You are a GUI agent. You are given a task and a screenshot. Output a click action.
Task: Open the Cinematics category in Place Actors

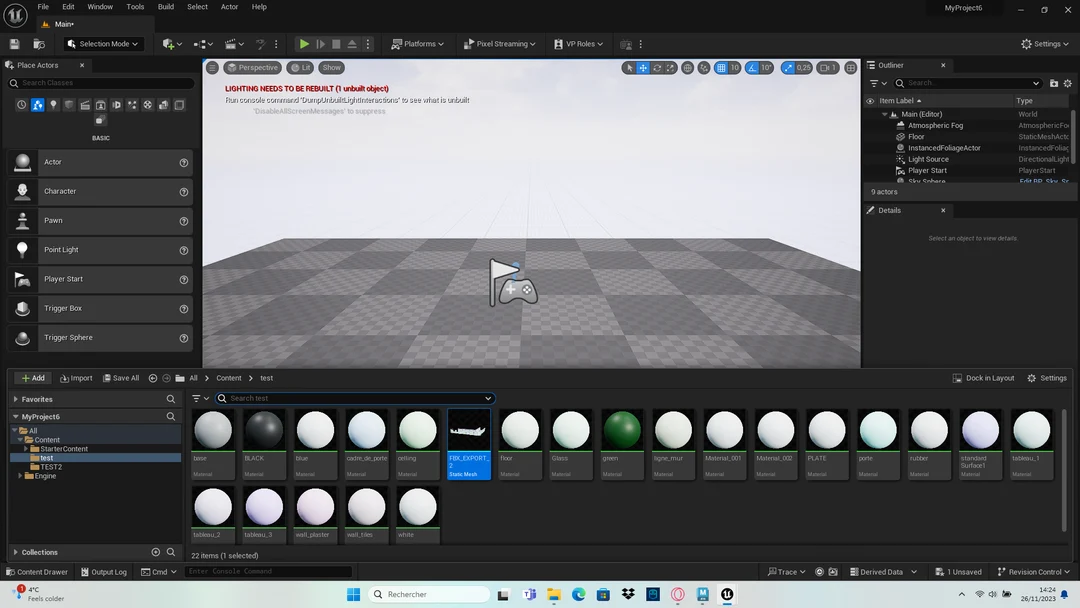click(84, 105)
